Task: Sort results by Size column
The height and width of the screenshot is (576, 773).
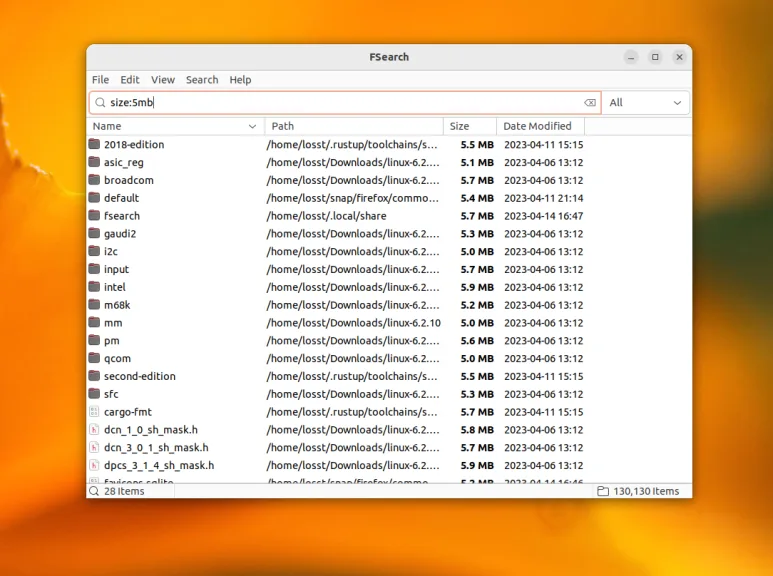Action: [x=470, y=126]
